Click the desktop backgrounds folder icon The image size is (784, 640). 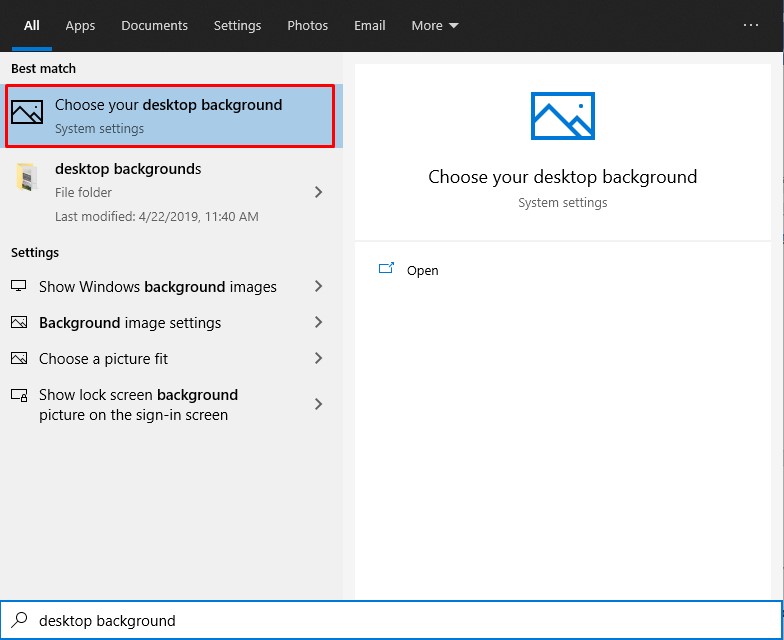pyautogui.click(x=26, y=178)
